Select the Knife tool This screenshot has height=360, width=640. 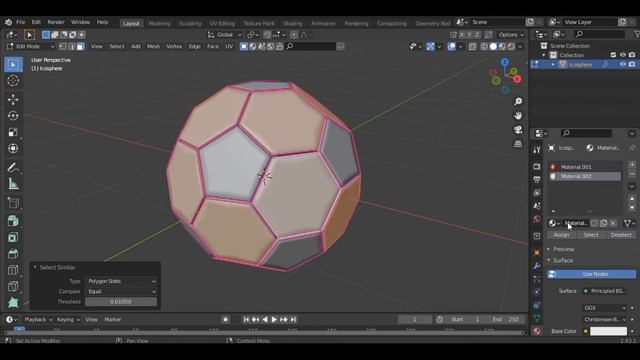point(13,286)
